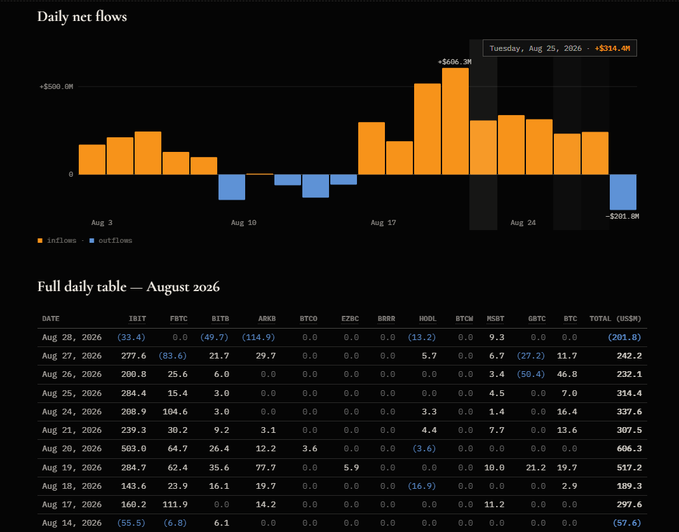The image size is (679, 532).
Task: Click the Aug 17 orange inflow bar
Action: 372,148
